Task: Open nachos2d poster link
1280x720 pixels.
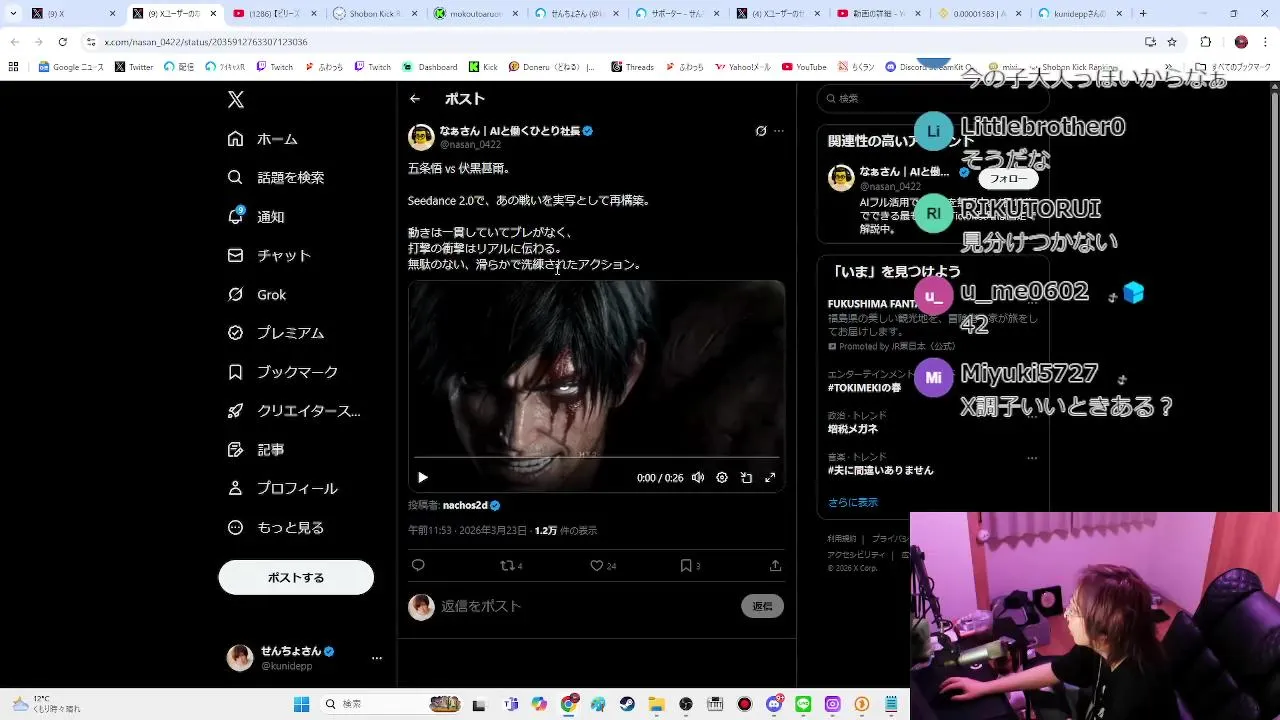Action: (x=465, y=506)
